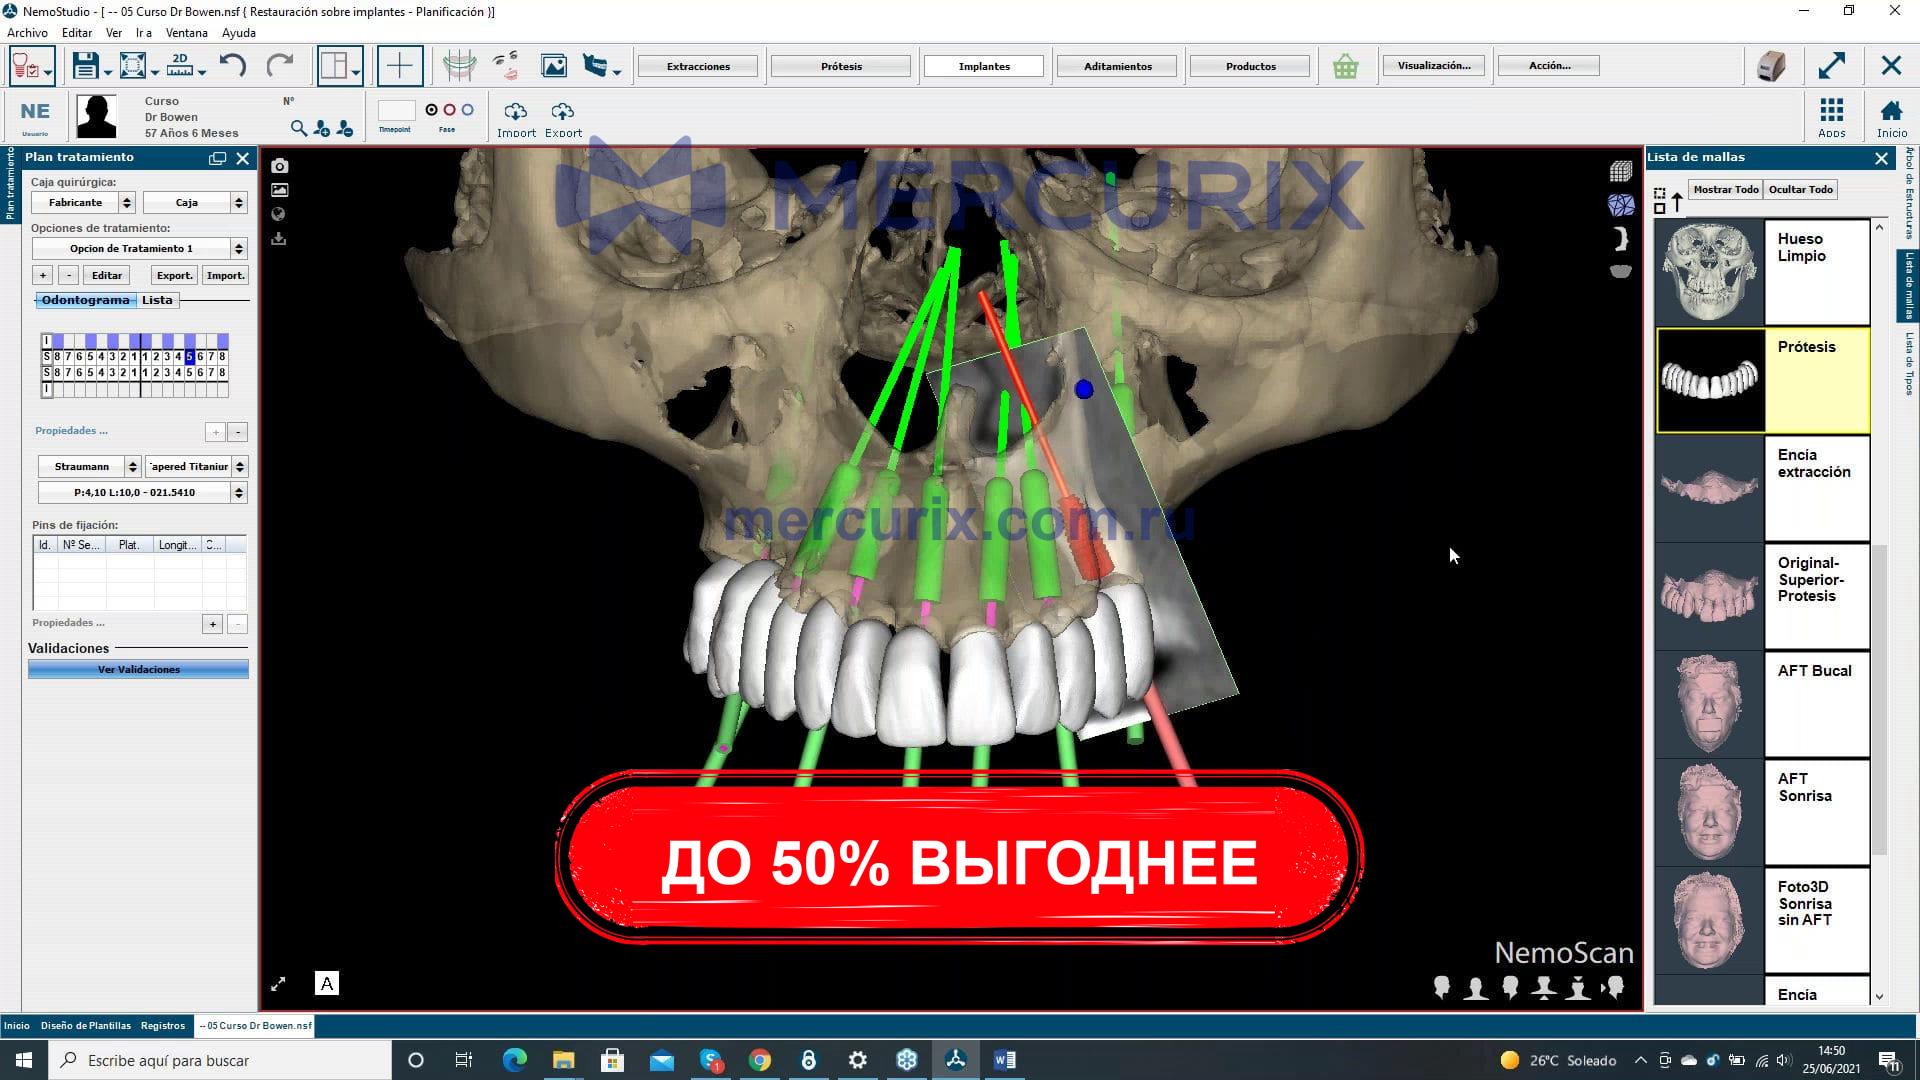Click the image gallery icon in toolbar
This screenshot has height=1080, width=1920.
pyautogui.click(x=553, y=66)
